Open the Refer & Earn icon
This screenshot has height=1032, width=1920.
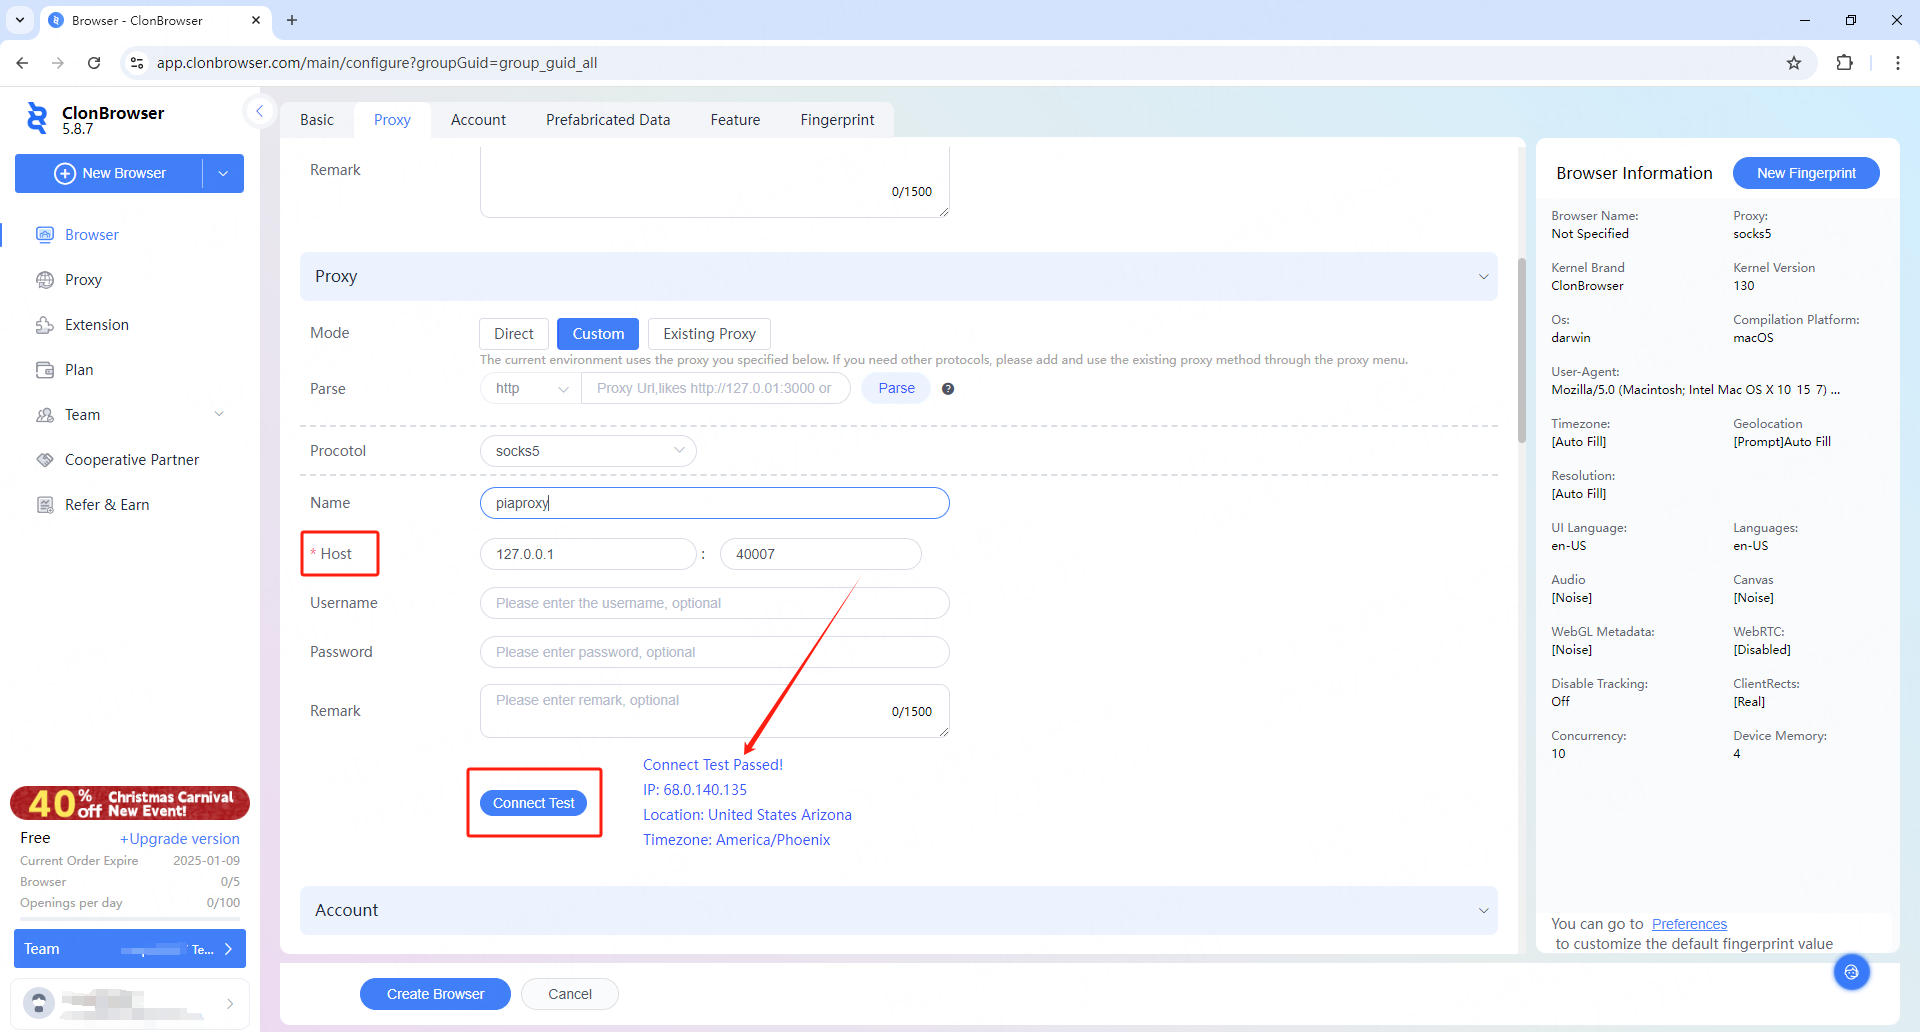point(45,505)
